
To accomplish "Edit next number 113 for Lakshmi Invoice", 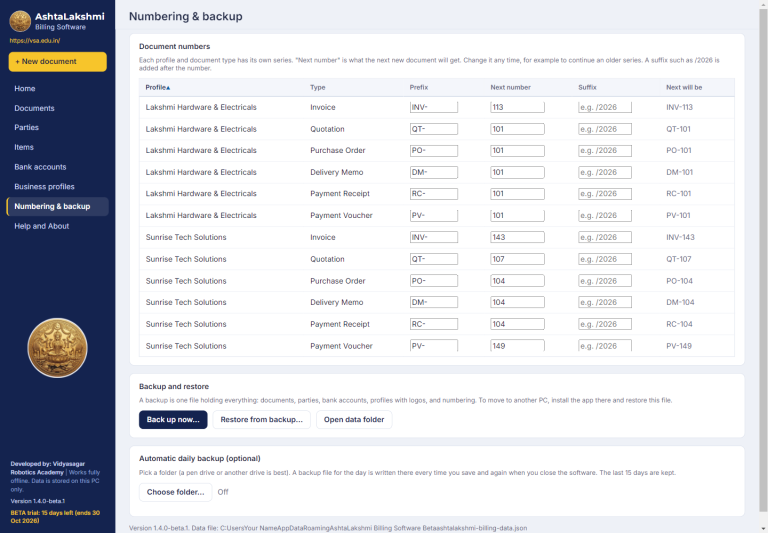I will click(x=517, y=107).
